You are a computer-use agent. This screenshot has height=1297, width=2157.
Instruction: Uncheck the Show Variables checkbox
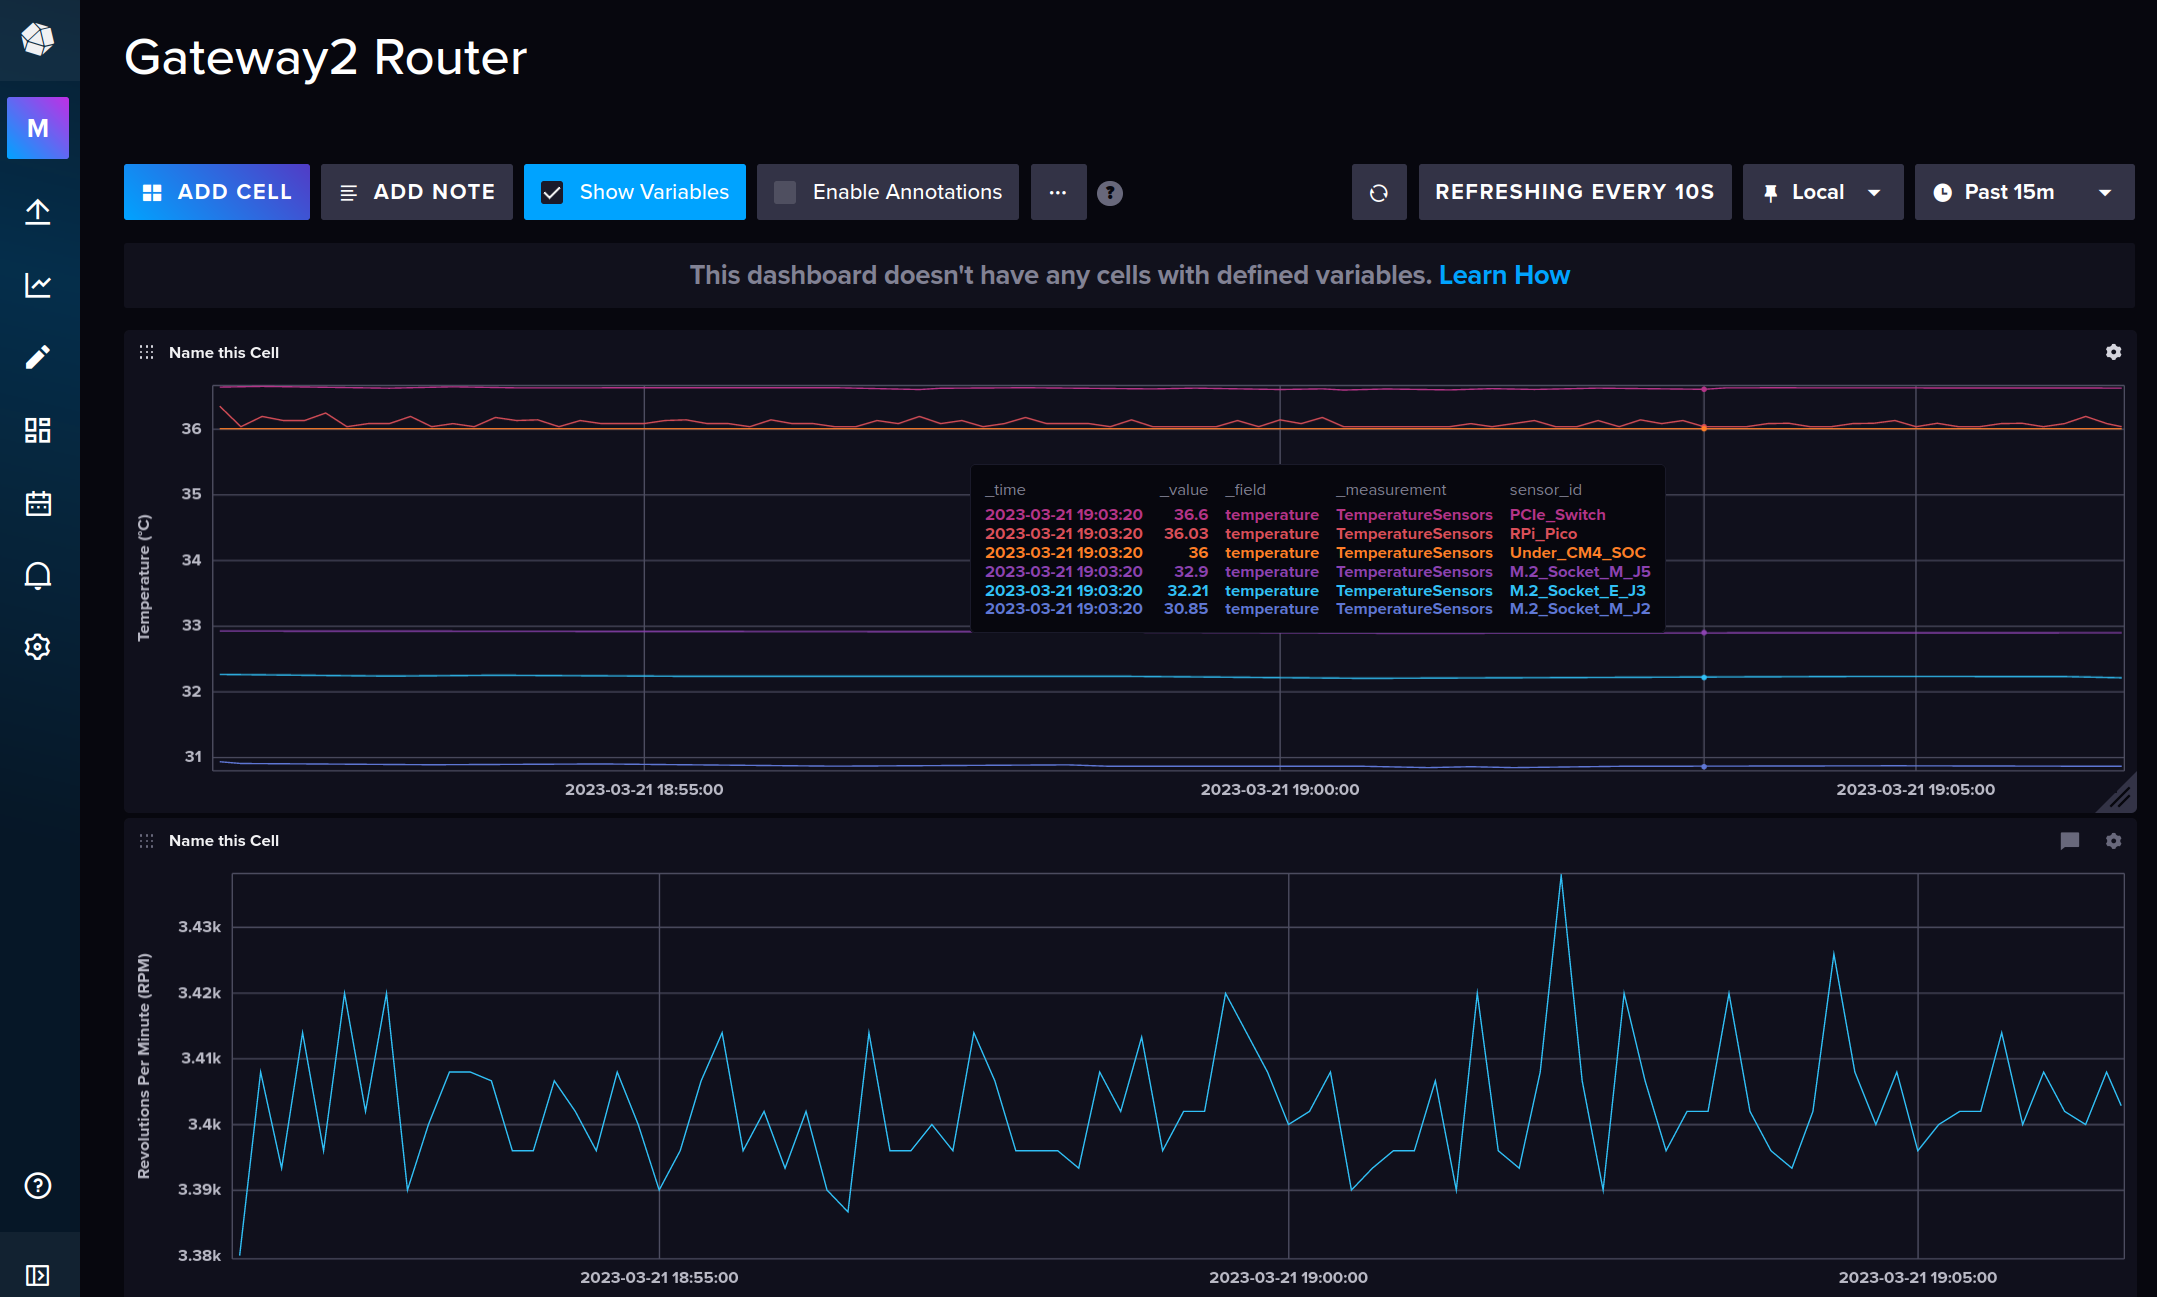coord(552,192)
